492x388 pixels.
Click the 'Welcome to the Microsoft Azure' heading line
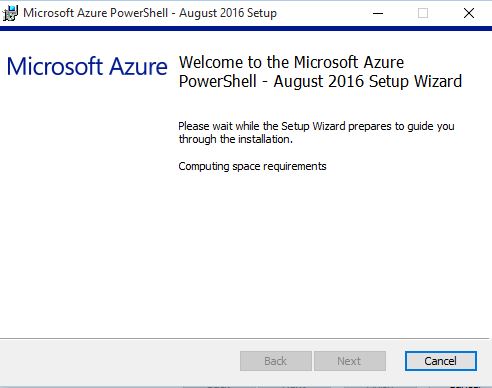[x=291, y=62]
